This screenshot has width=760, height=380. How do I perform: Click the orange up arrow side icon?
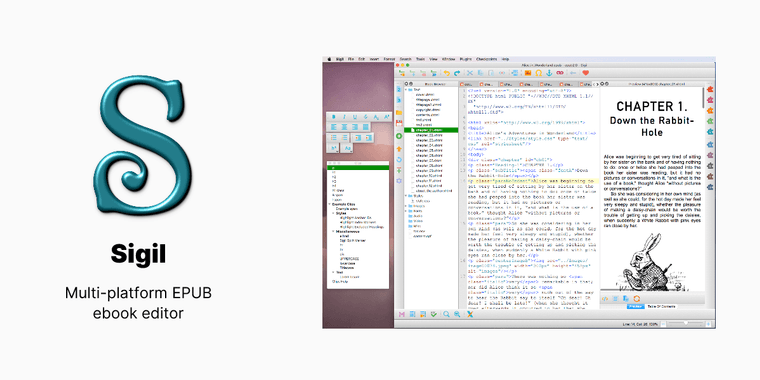(x=399, y=149)
